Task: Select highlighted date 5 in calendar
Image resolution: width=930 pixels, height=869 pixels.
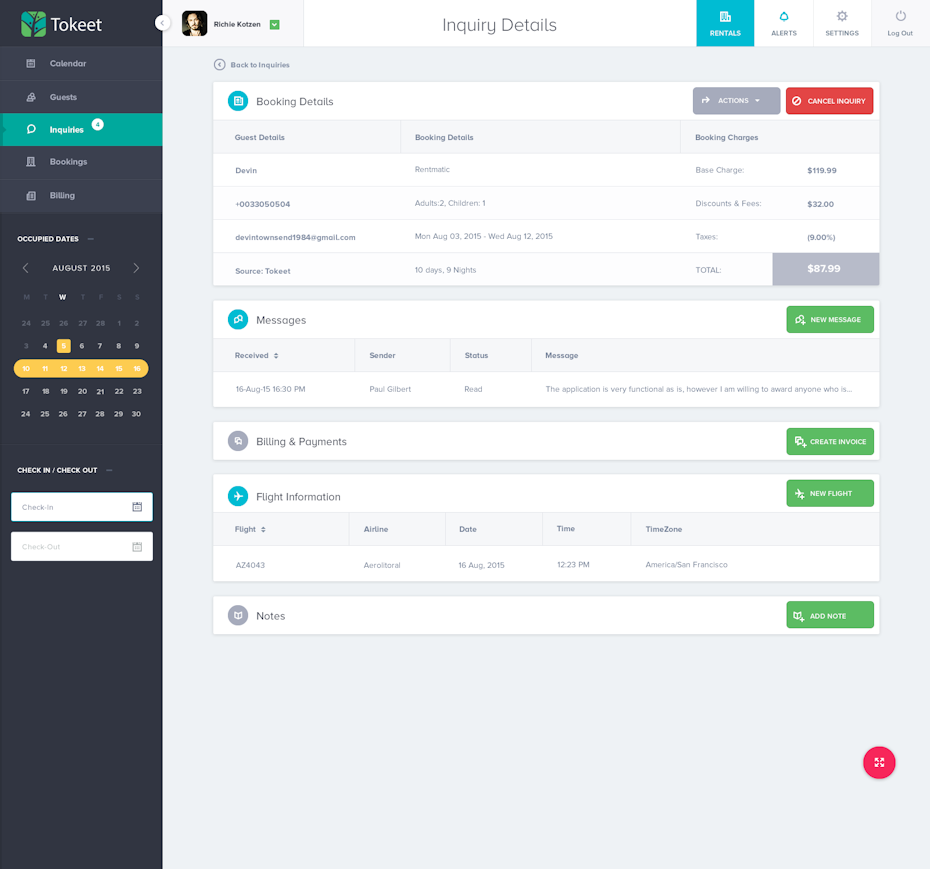Action: [63, 346]
